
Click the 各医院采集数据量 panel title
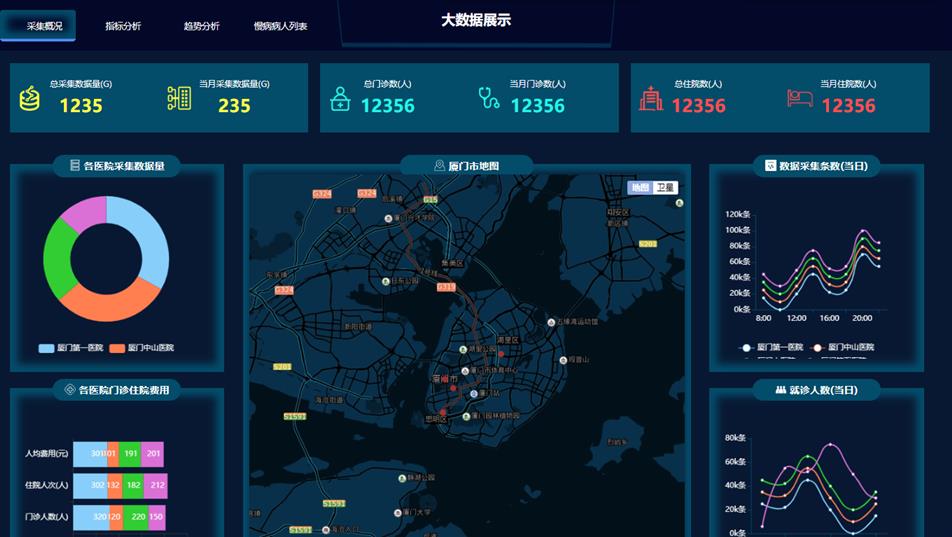click(x=124, y=166)
